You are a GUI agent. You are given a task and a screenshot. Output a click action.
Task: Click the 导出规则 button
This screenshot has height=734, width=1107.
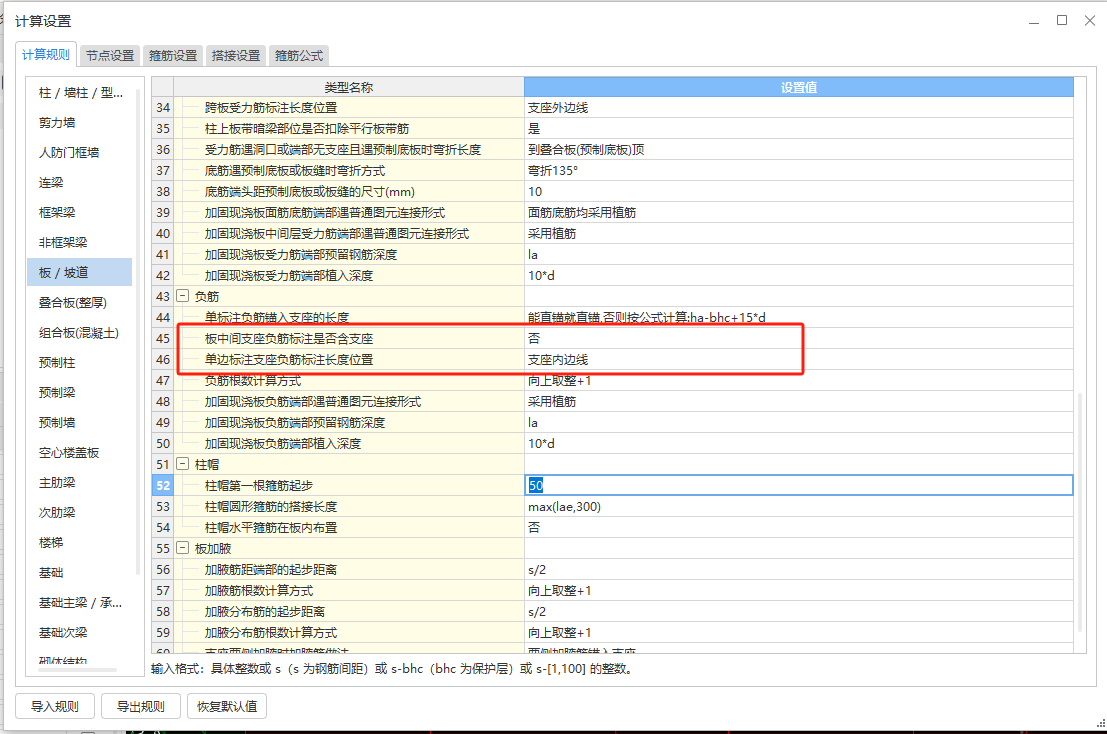click(140, 706)
